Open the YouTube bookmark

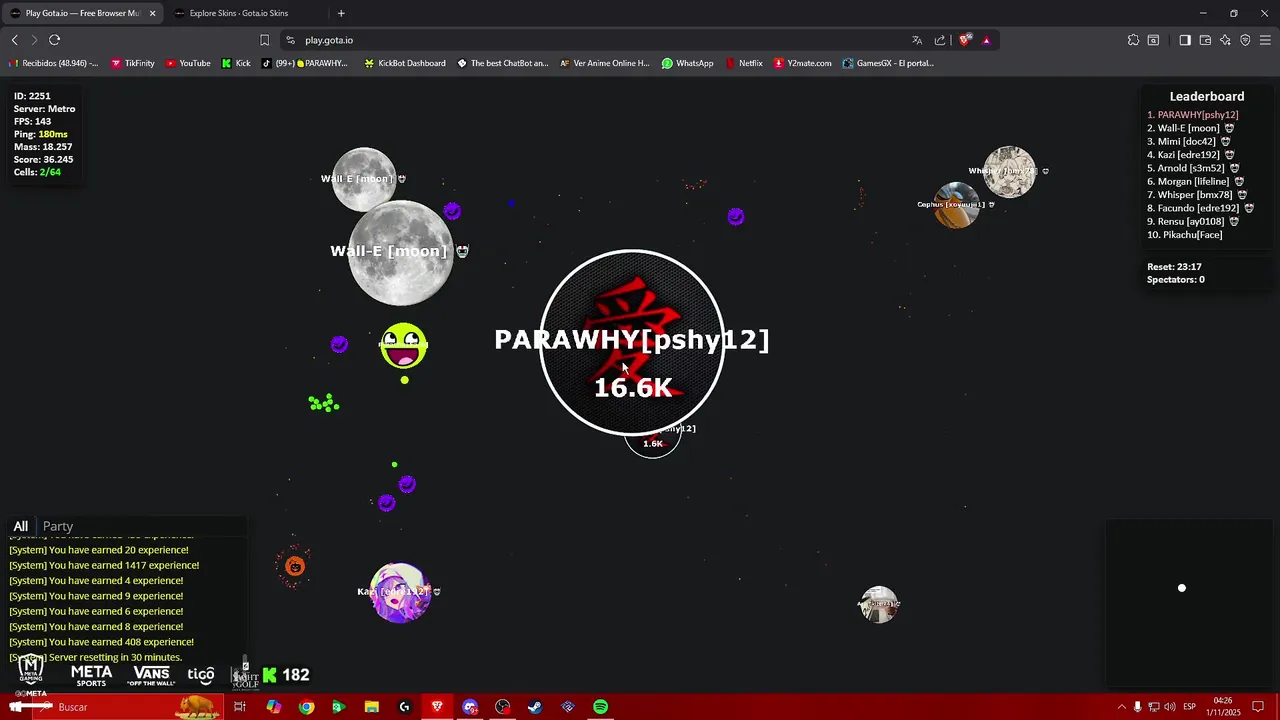pyautogui.click(x=188, y=63)
